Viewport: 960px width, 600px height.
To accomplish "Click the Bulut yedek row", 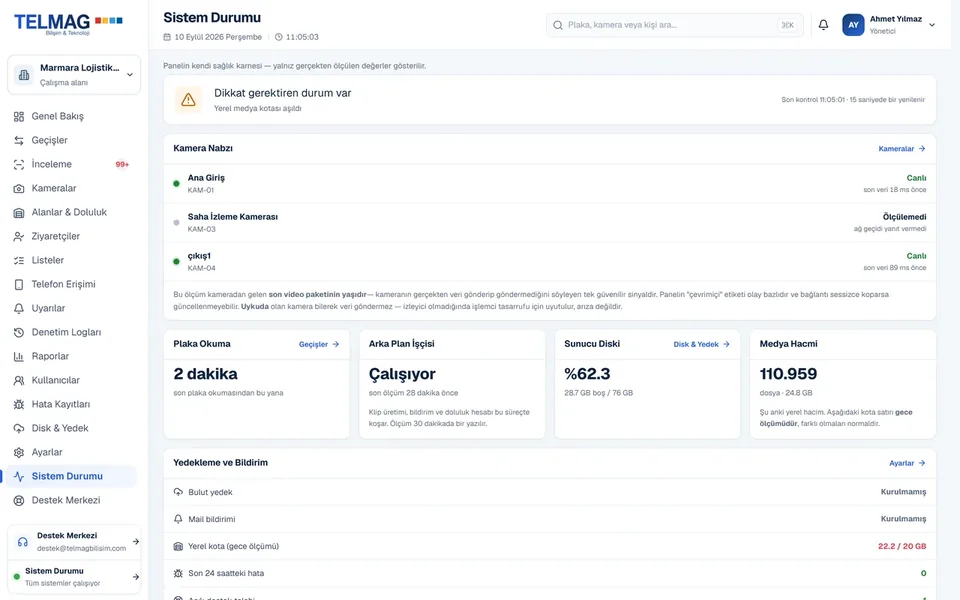I will tap(550, 492).
